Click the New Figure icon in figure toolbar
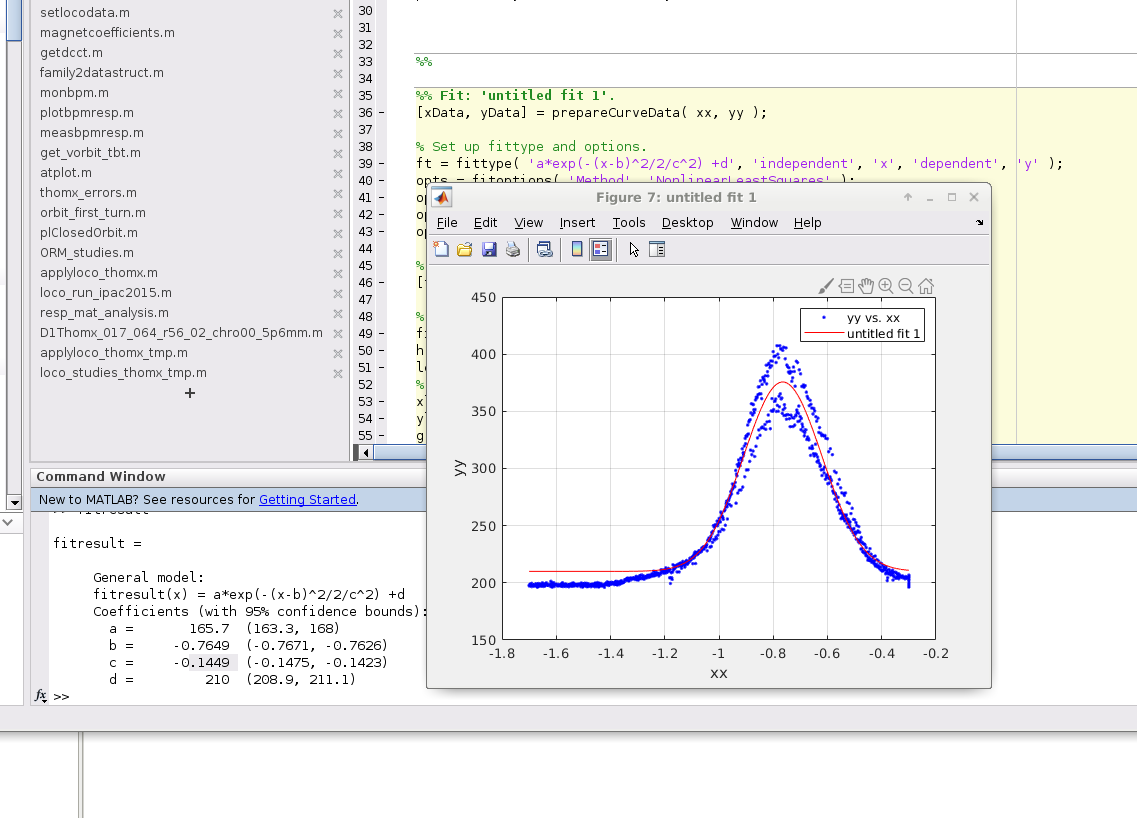1137x818 pixels. [441, 250]
